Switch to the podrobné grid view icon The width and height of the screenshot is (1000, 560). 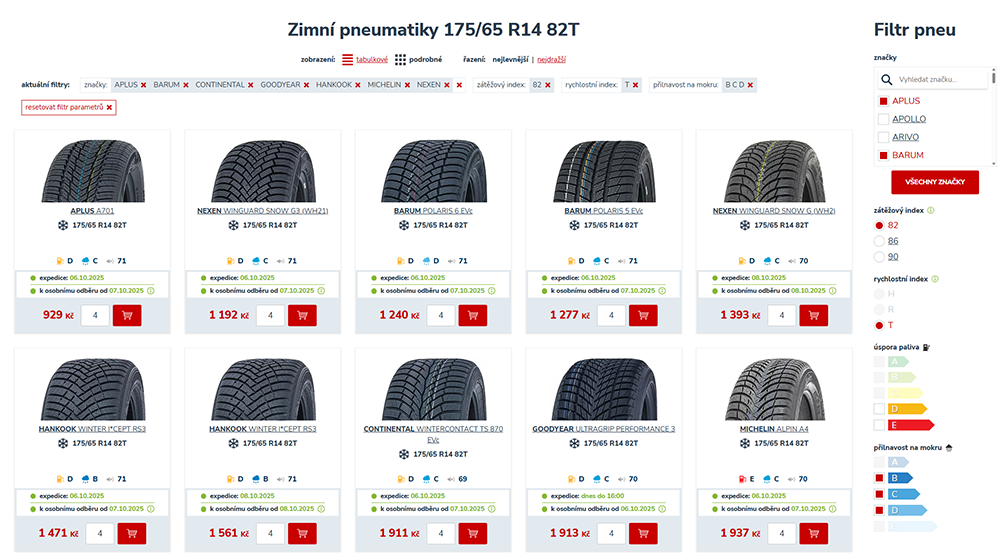point(401,60)
